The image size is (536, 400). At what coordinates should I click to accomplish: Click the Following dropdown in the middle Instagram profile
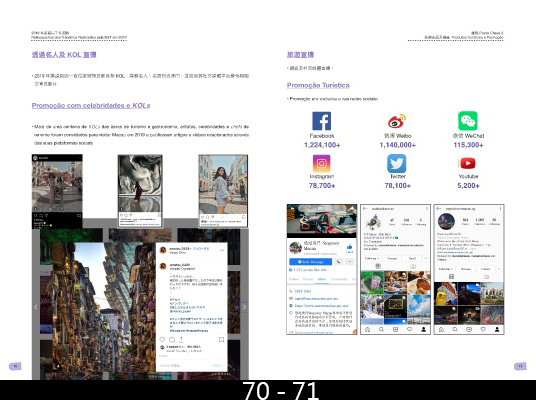(372, 258)
